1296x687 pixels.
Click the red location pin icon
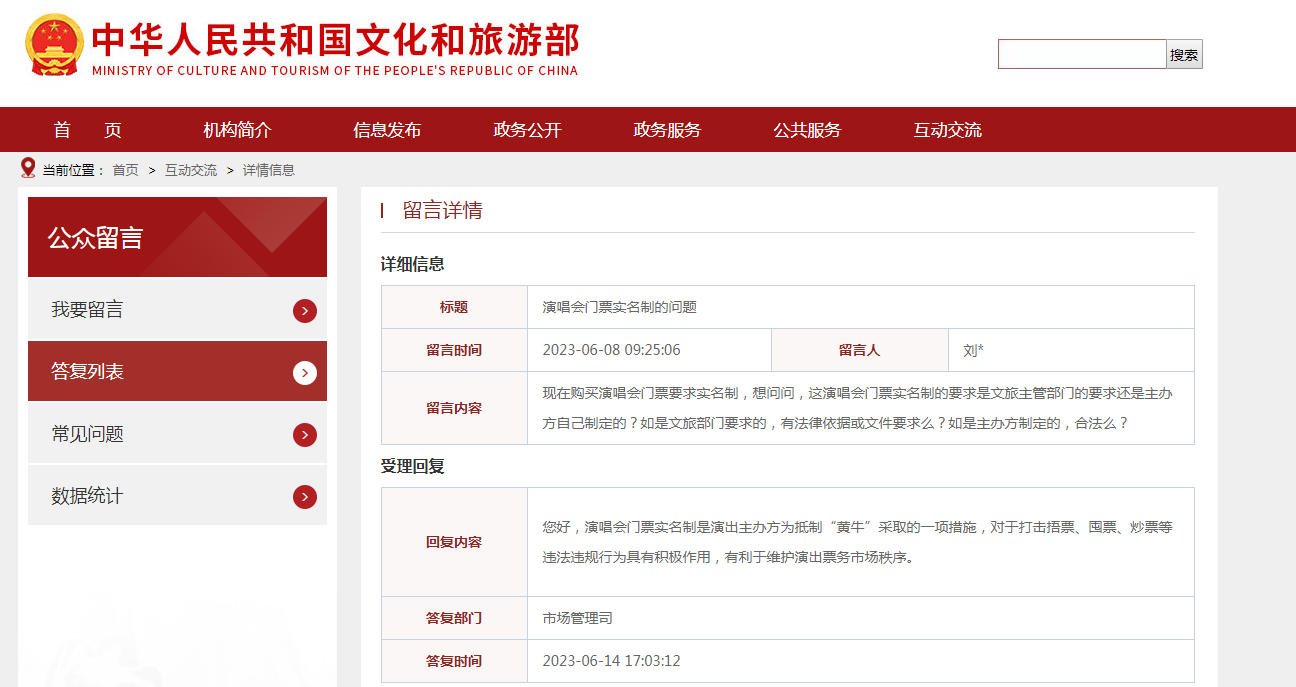[28, 168]
